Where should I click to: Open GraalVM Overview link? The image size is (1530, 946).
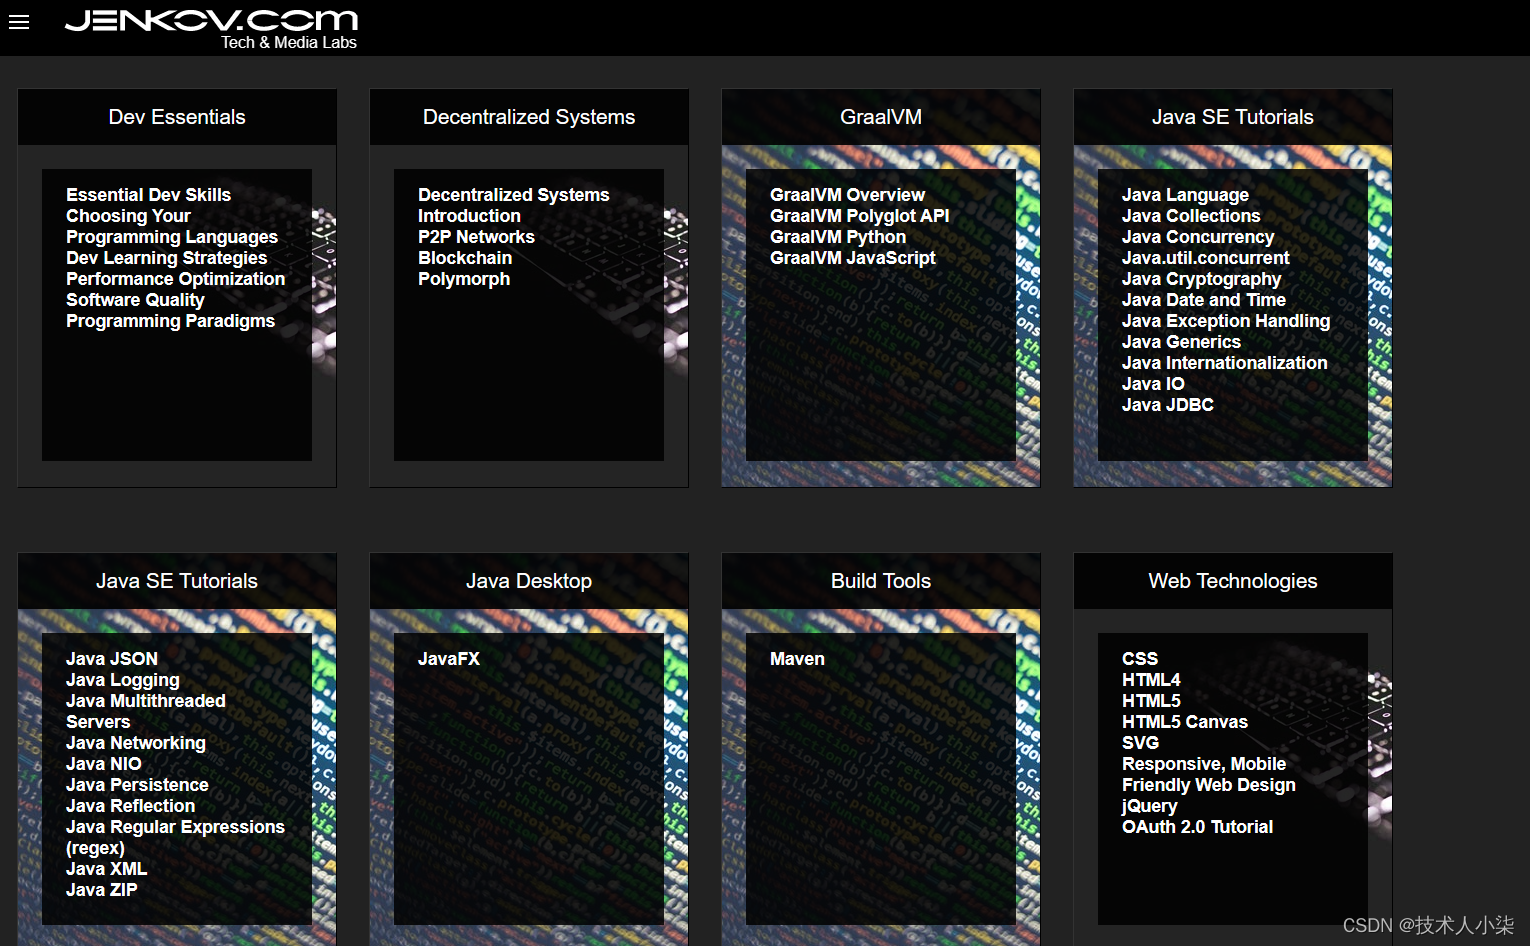tap(847, 195)
